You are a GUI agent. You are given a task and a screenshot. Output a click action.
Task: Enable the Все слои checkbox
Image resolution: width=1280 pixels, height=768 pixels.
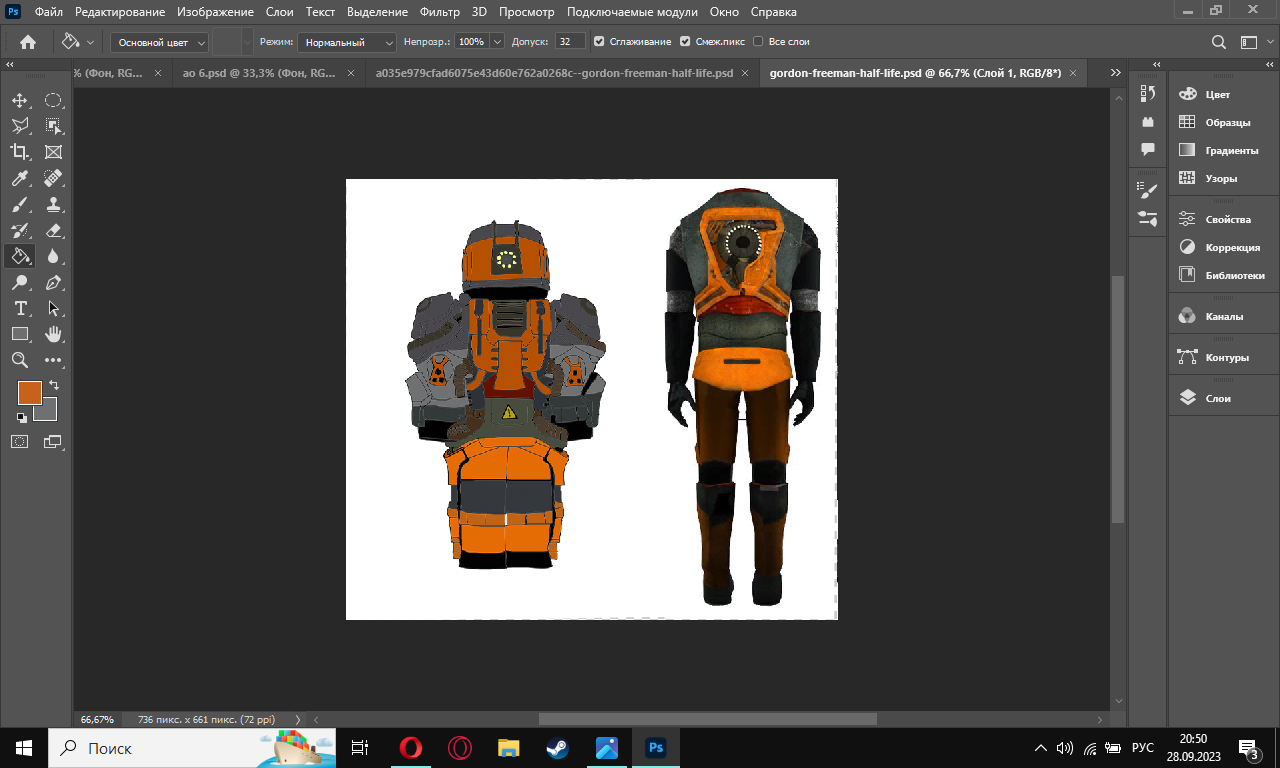coord(758,42)
